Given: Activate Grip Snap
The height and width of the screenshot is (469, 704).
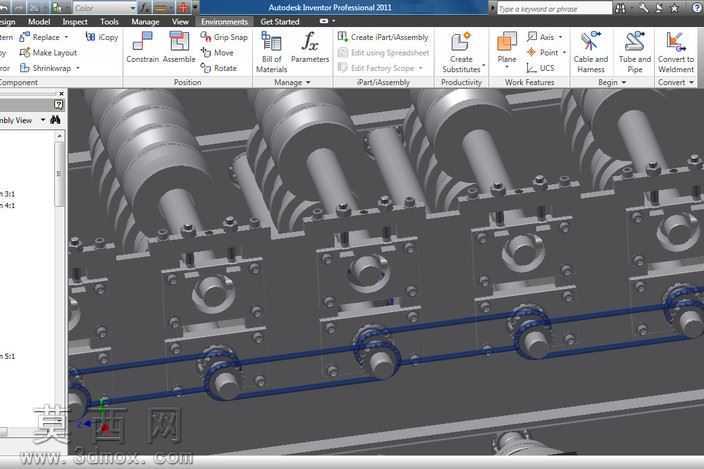Looking at the screenshot, I should [224, 37].
